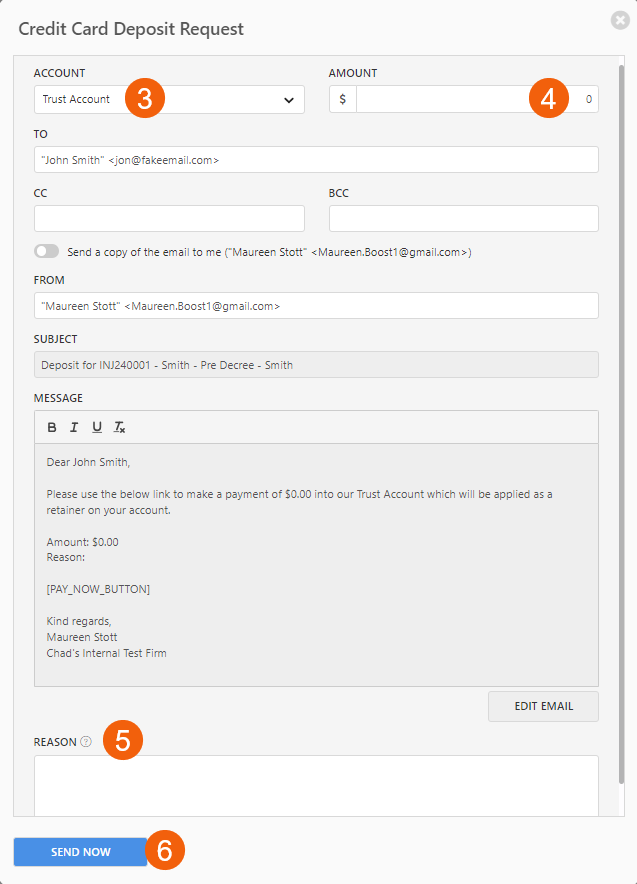Click the From email field
Screen dimensions: 637x884
(316, 306)
